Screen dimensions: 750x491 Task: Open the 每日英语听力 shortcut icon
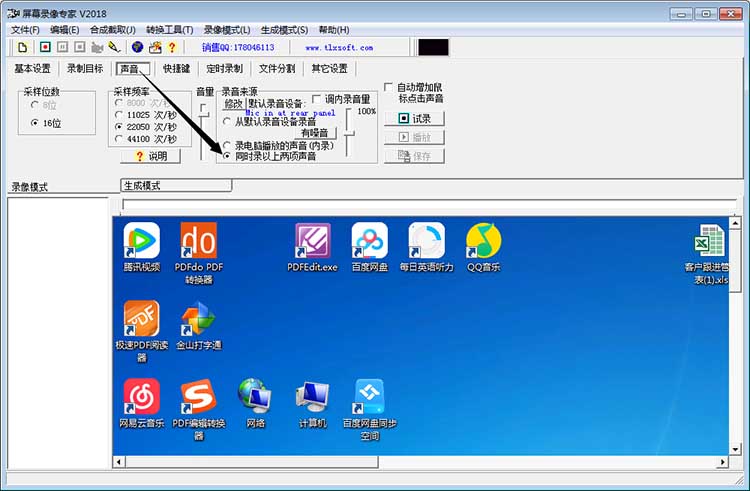point(426,247)
